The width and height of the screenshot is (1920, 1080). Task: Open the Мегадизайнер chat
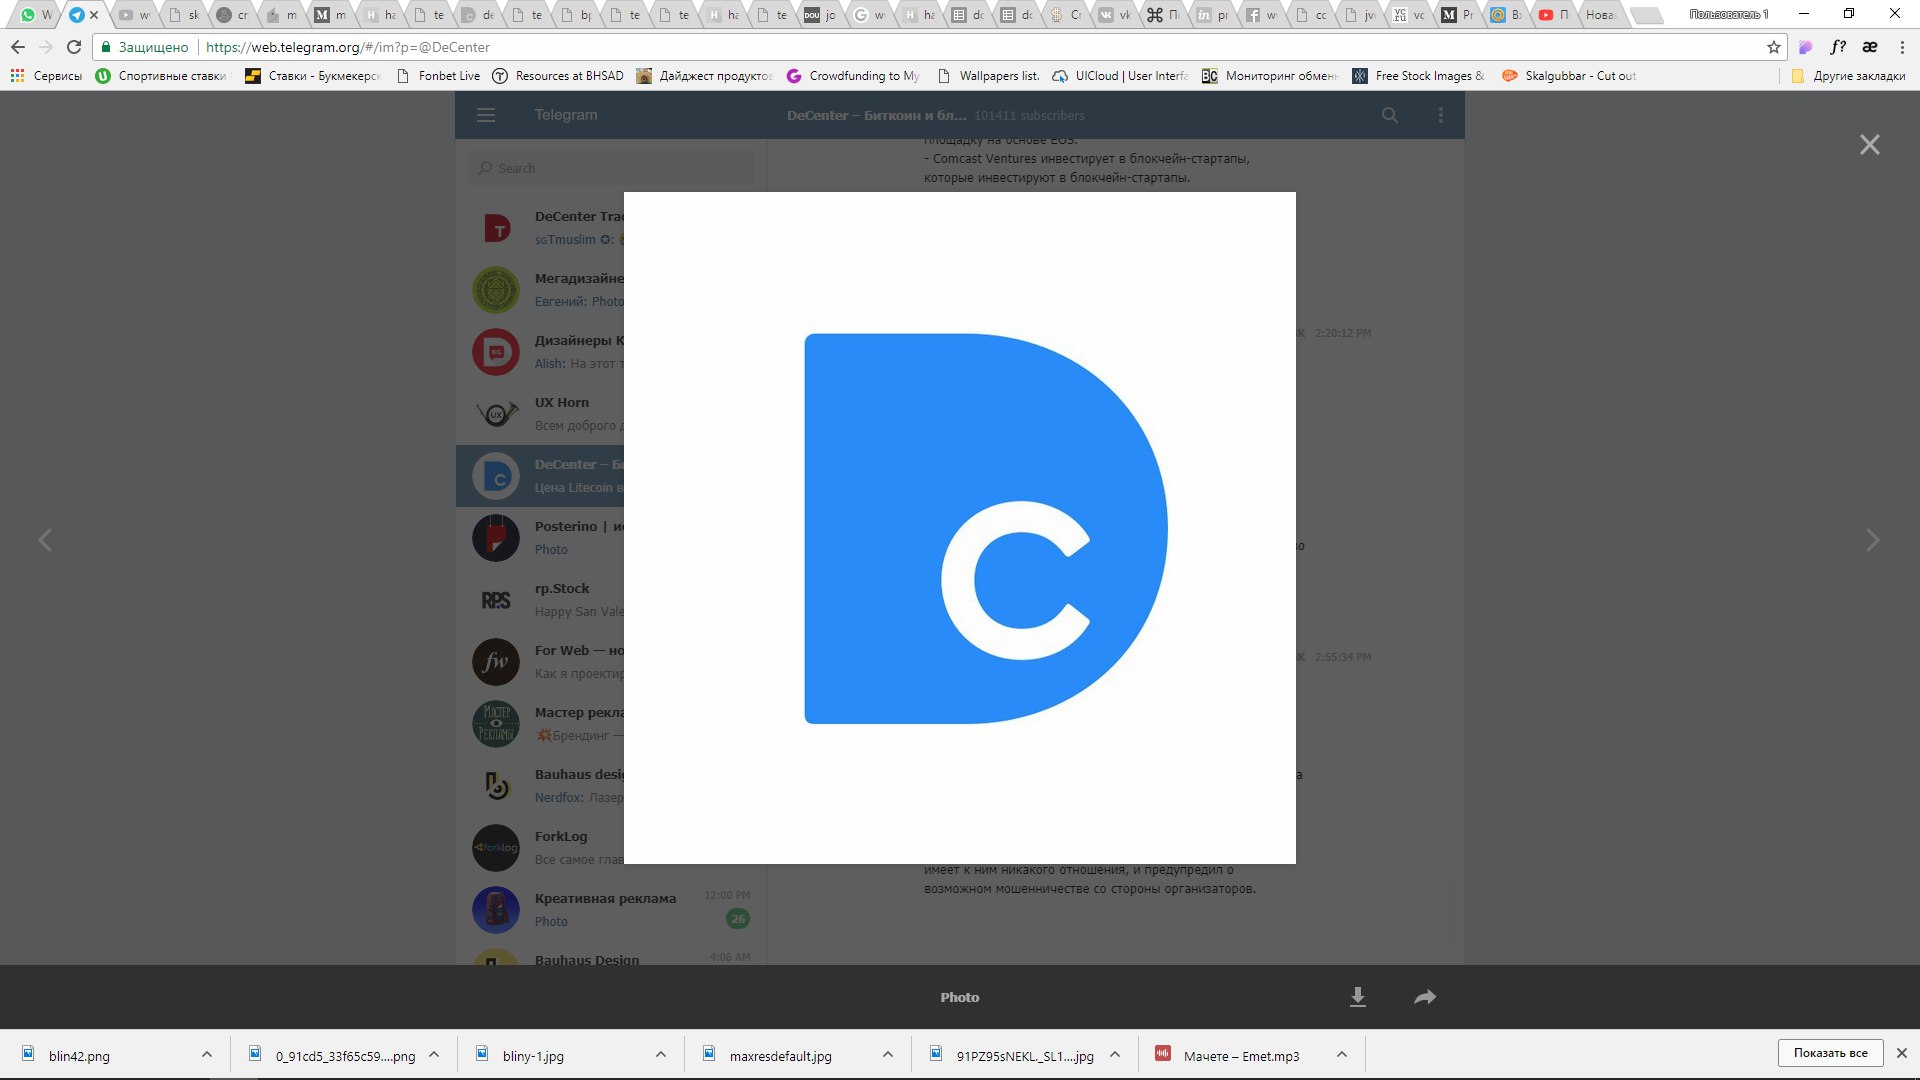540,290
